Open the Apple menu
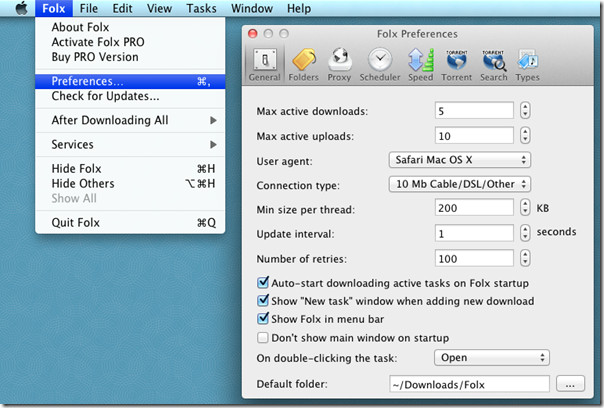The width and height of the screenshot is (604, 408). [x=22, y=8]
